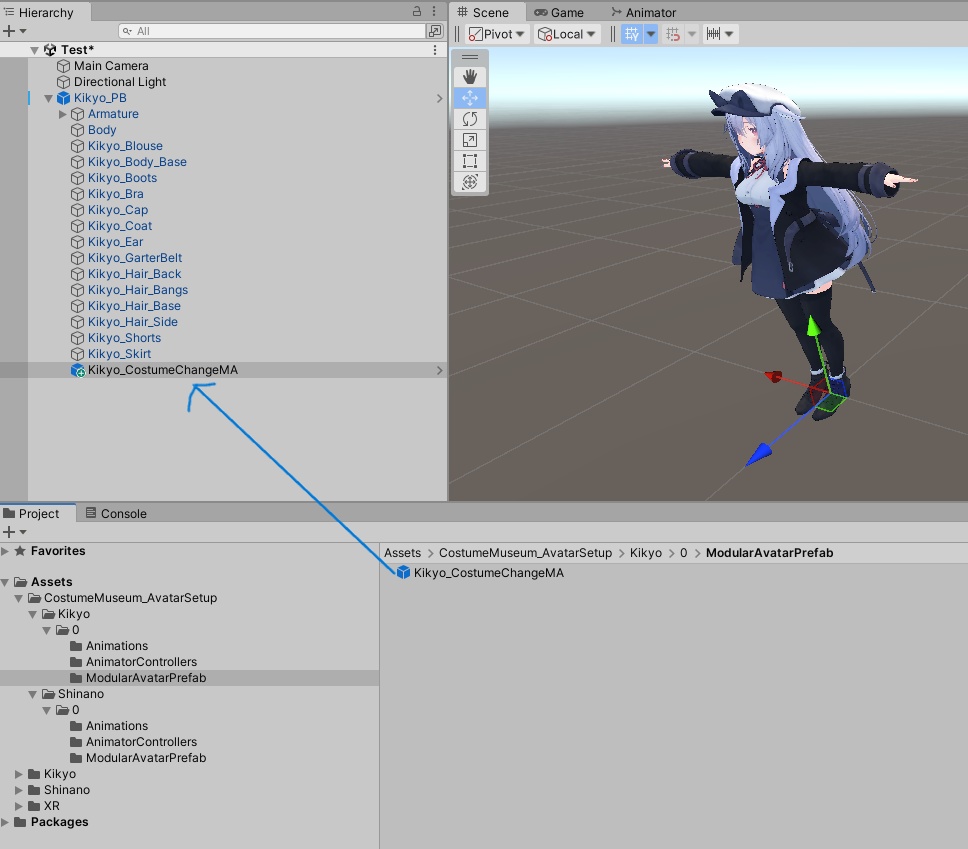Image resolution: width=968 pixels, height=849 pixels.
Task: Expand the Packages section
Action: click(5, 822)
